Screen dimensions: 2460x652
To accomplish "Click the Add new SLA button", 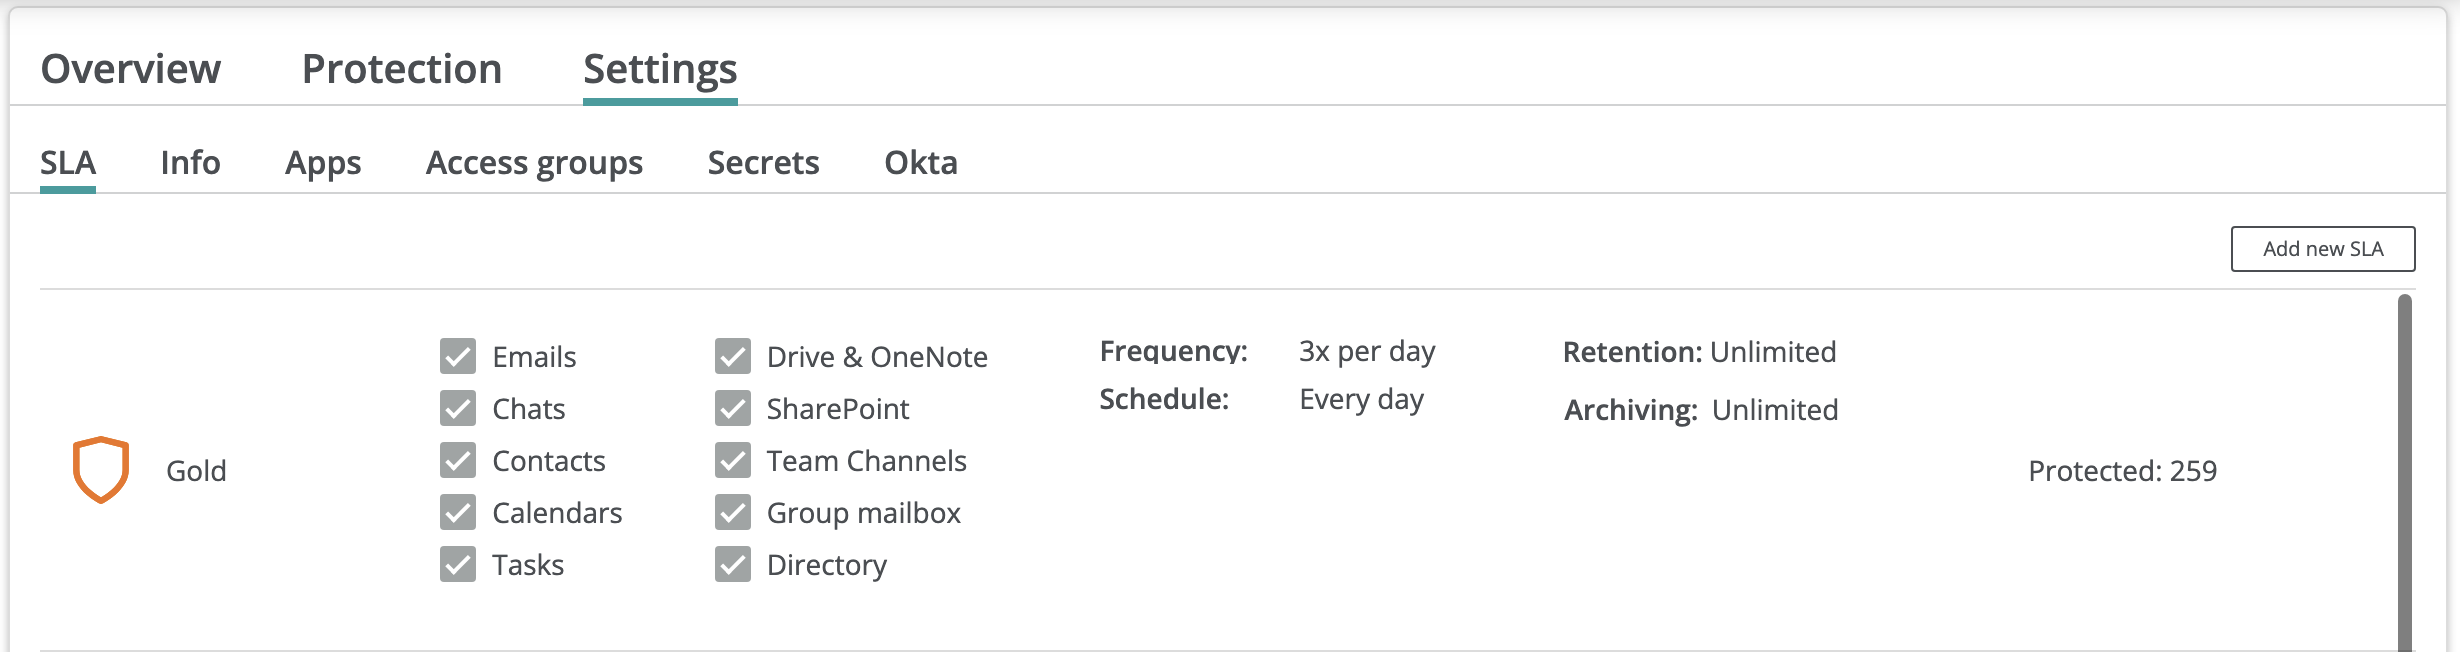I will [2323, 249].
